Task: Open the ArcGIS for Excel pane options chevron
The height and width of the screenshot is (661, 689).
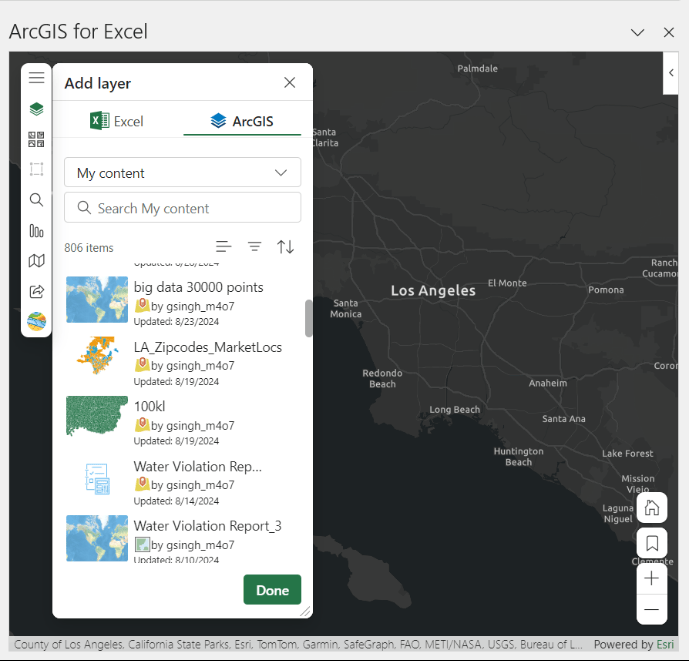Action: (638, 32)
